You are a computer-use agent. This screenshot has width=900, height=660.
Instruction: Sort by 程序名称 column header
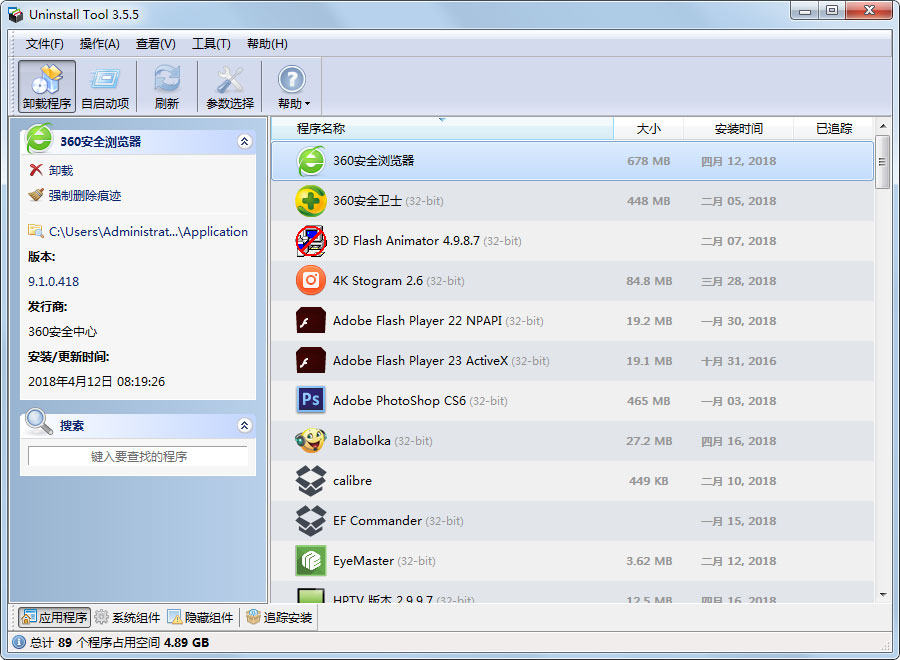coord(442,129)
